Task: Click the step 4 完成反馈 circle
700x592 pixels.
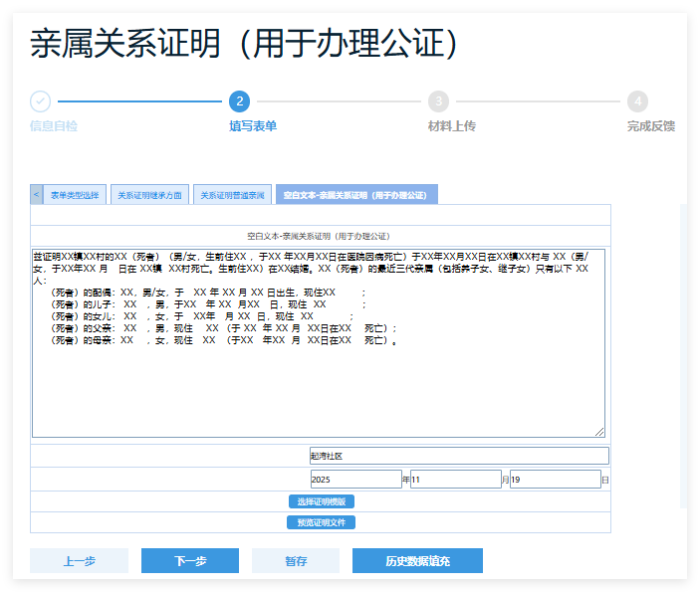Action: tap(638, 101)
